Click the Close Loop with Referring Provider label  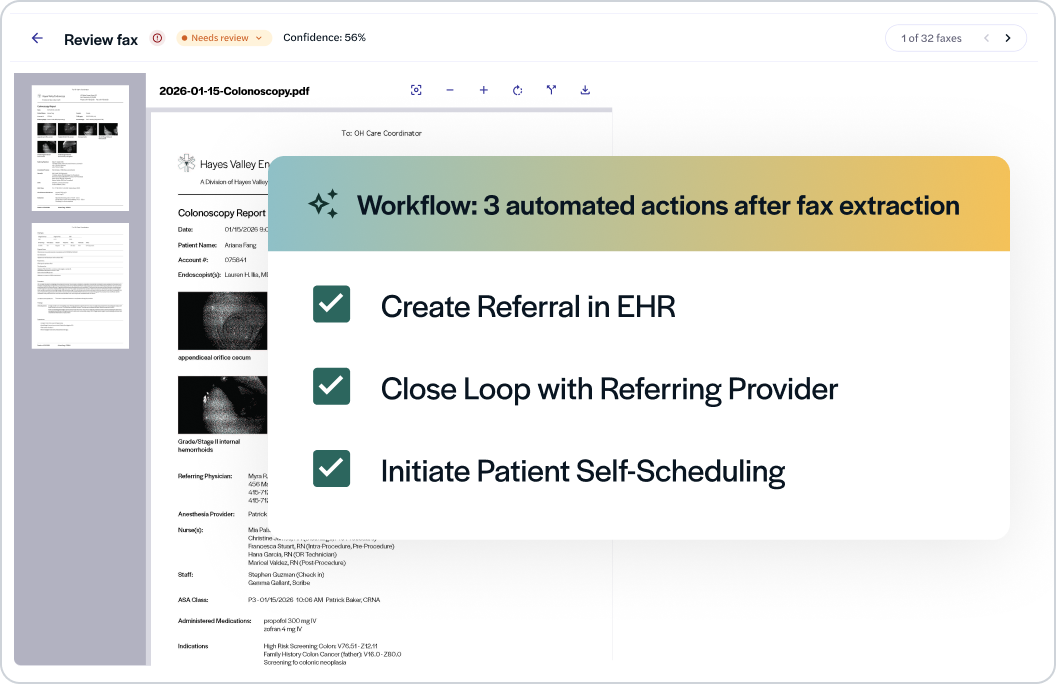(x=609, y=389)
